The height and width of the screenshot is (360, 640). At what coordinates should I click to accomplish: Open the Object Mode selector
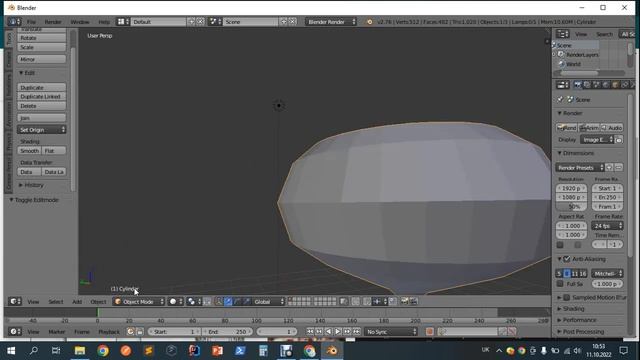click(x=139, y=302)
